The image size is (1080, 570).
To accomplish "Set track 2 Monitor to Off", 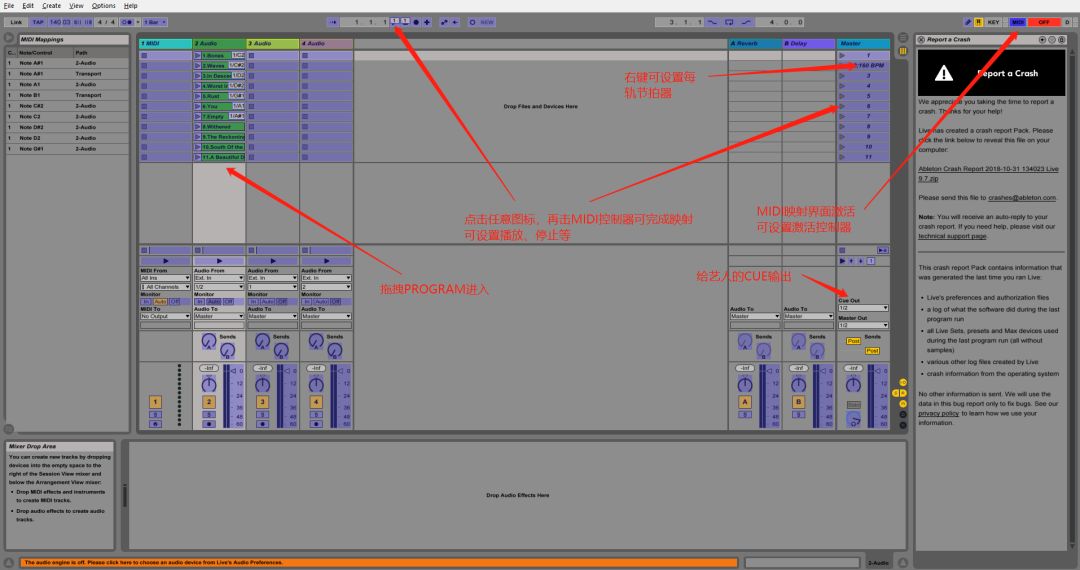I will tap(228, 302).
